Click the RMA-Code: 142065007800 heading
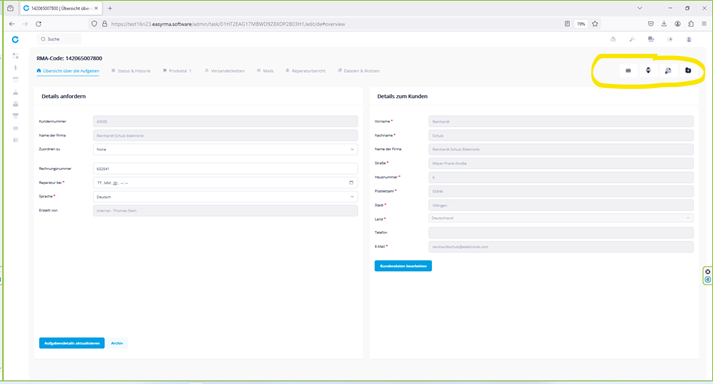The image size is (713, 384). (x=69, y=58)
